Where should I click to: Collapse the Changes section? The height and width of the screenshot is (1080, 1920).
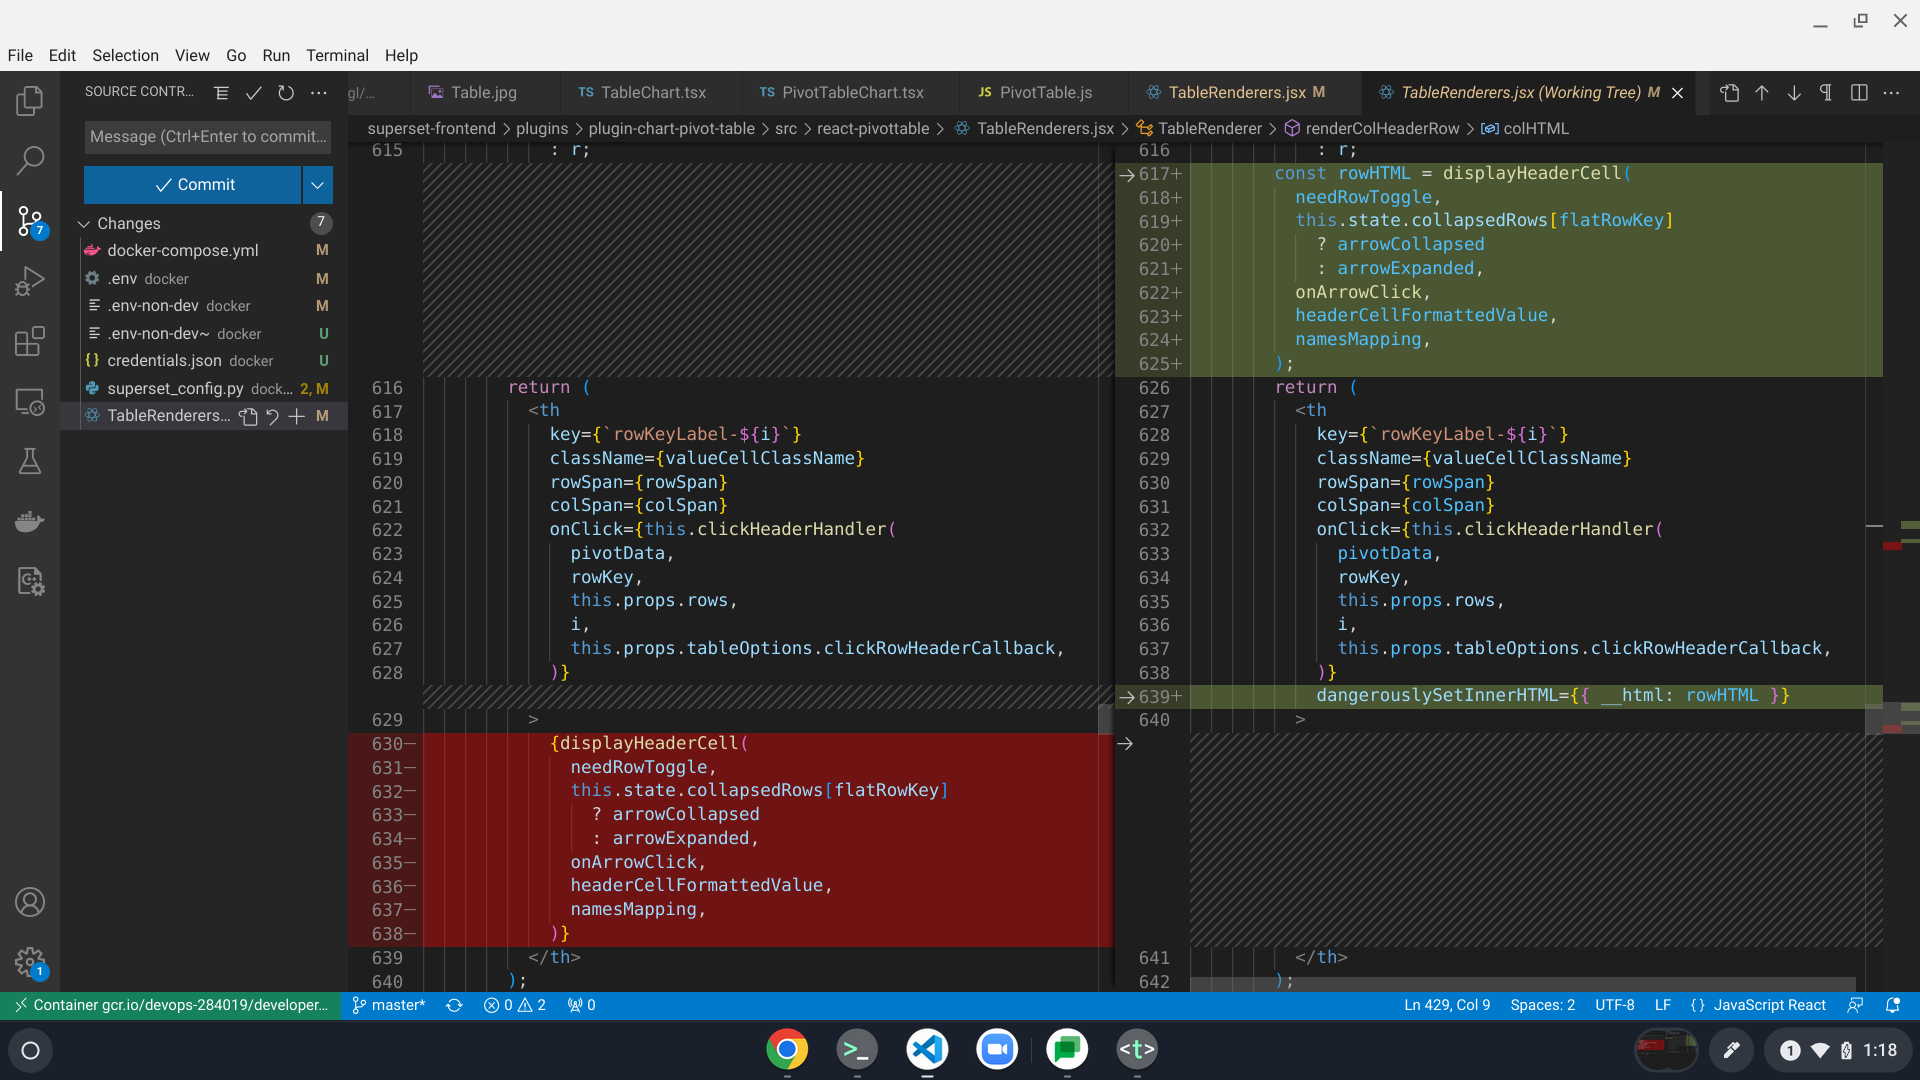[84, 223]
